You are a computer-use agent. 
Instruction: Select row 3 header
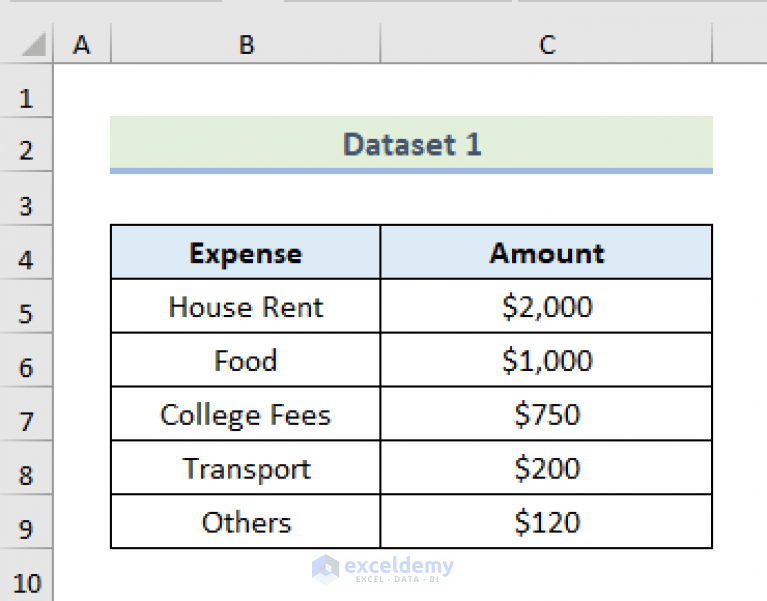click(26, 199)
